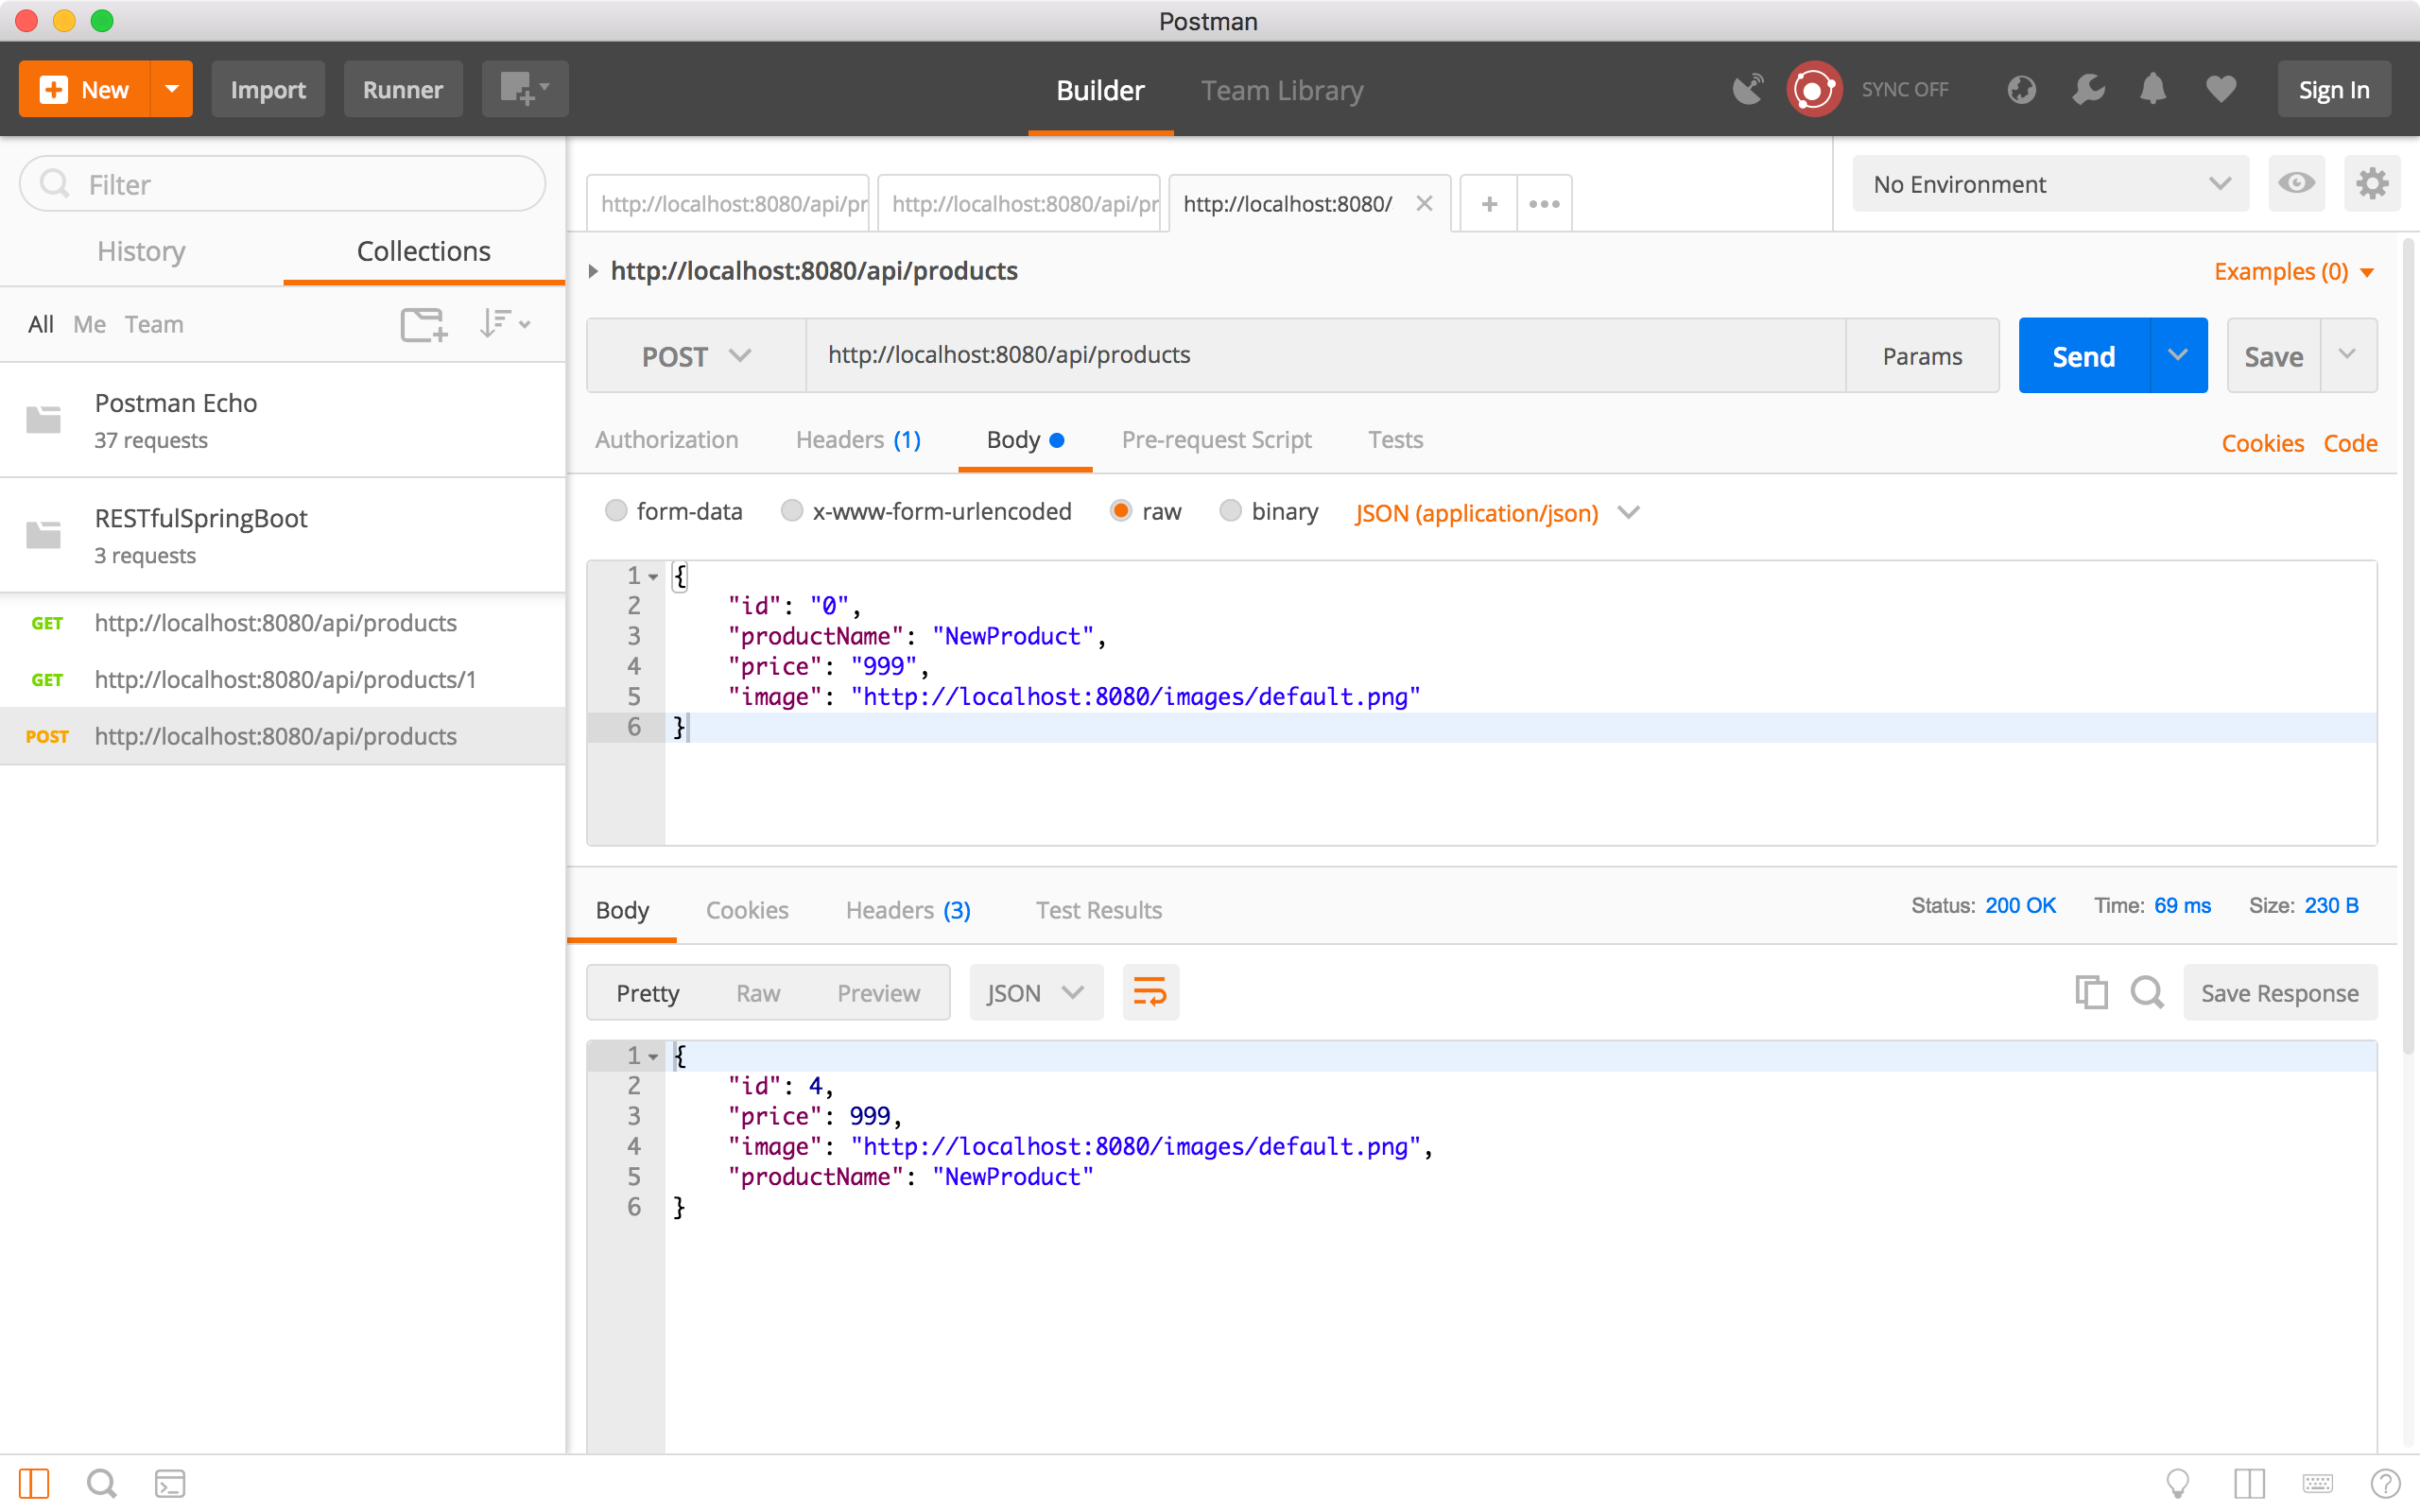Open the Postman console icon
Image resolution: width=2420 pixels, height=1512 pixels.
pyautogui.click(x=169, y=1483)
